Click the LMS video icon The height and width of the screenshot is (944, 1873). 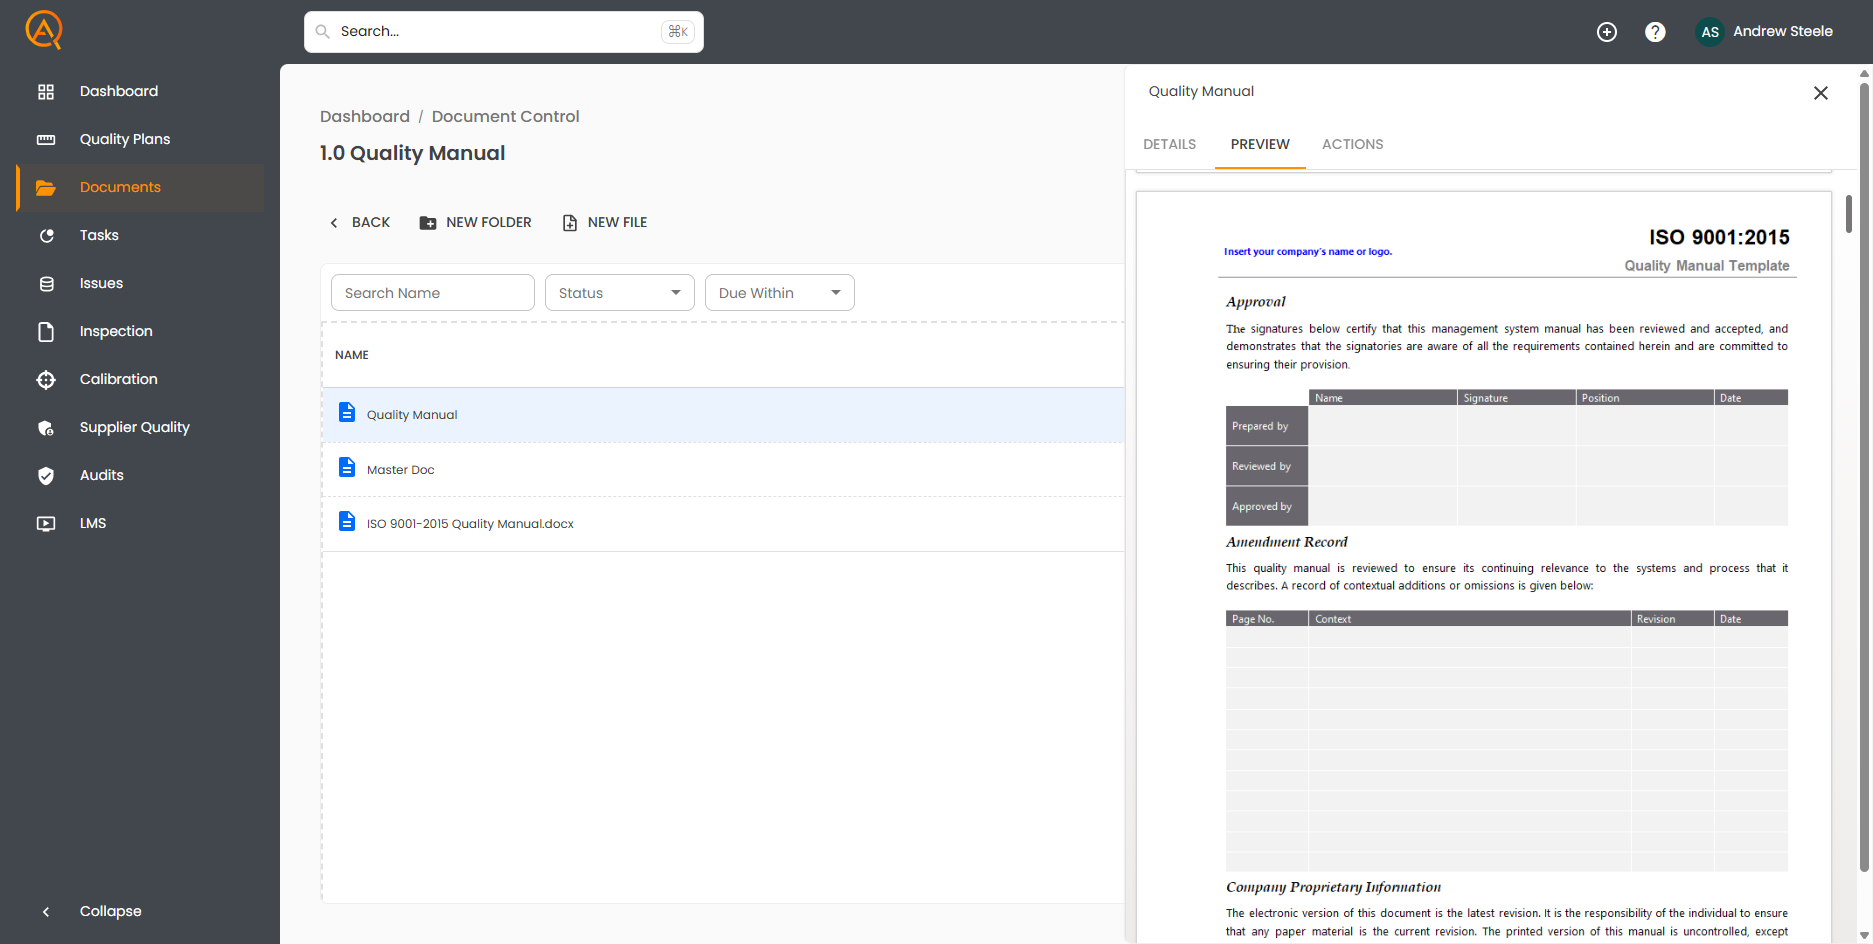[46, 524]
